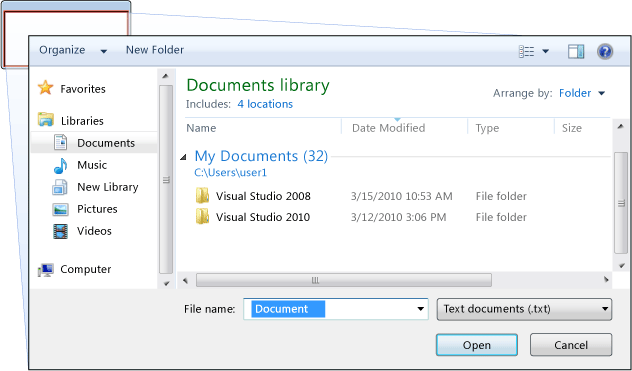Viewport: 632px width, 371px height.
Task: Click the Visual Studio 2008 folder icon
Action: (202, 196)
